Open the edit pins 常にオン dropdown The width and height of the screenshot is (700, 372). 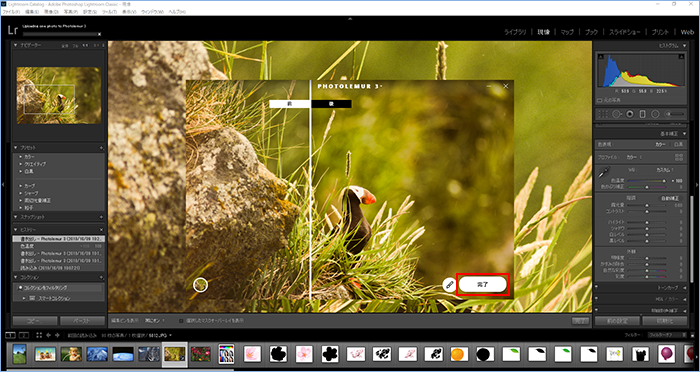pos(155,320)
